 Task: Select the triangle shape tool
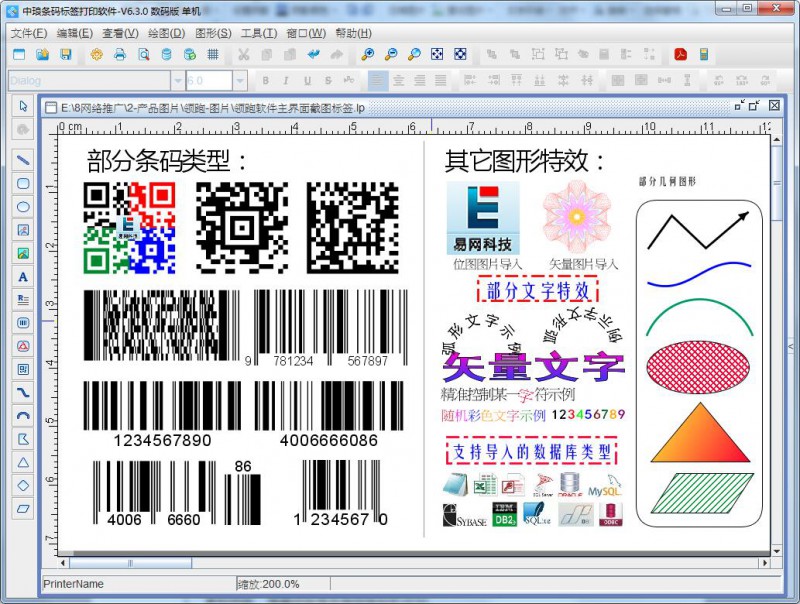tap(23, 463)
